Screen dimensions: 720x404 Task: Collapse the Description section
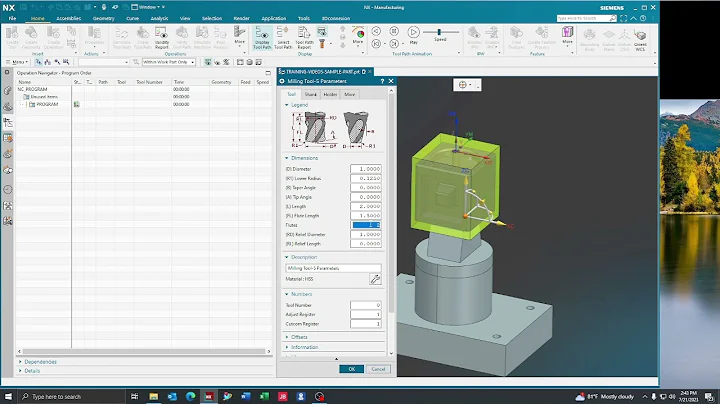(x=287, y=257)
